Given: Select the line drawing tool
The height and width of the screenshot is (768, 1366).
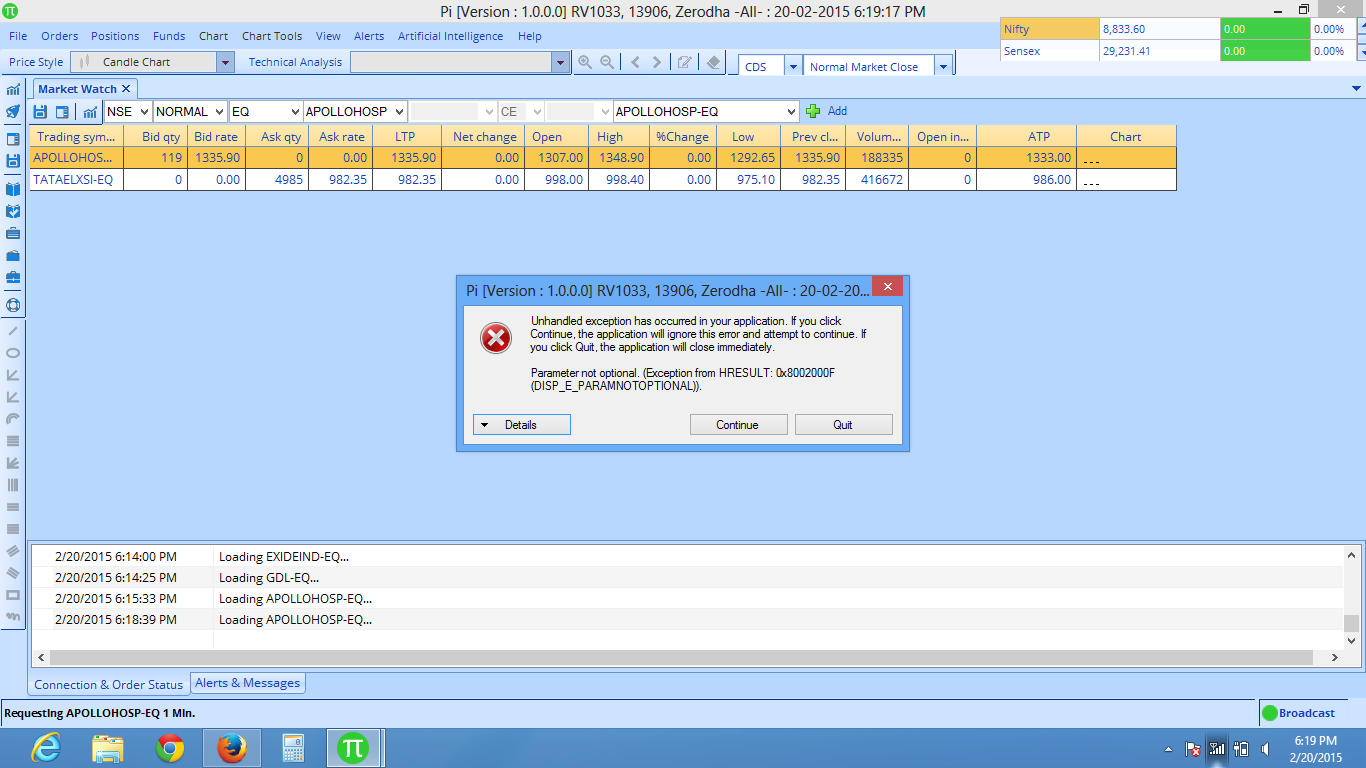Looking at the screenshot, I should pyautogui.click(x=13, y=330).
